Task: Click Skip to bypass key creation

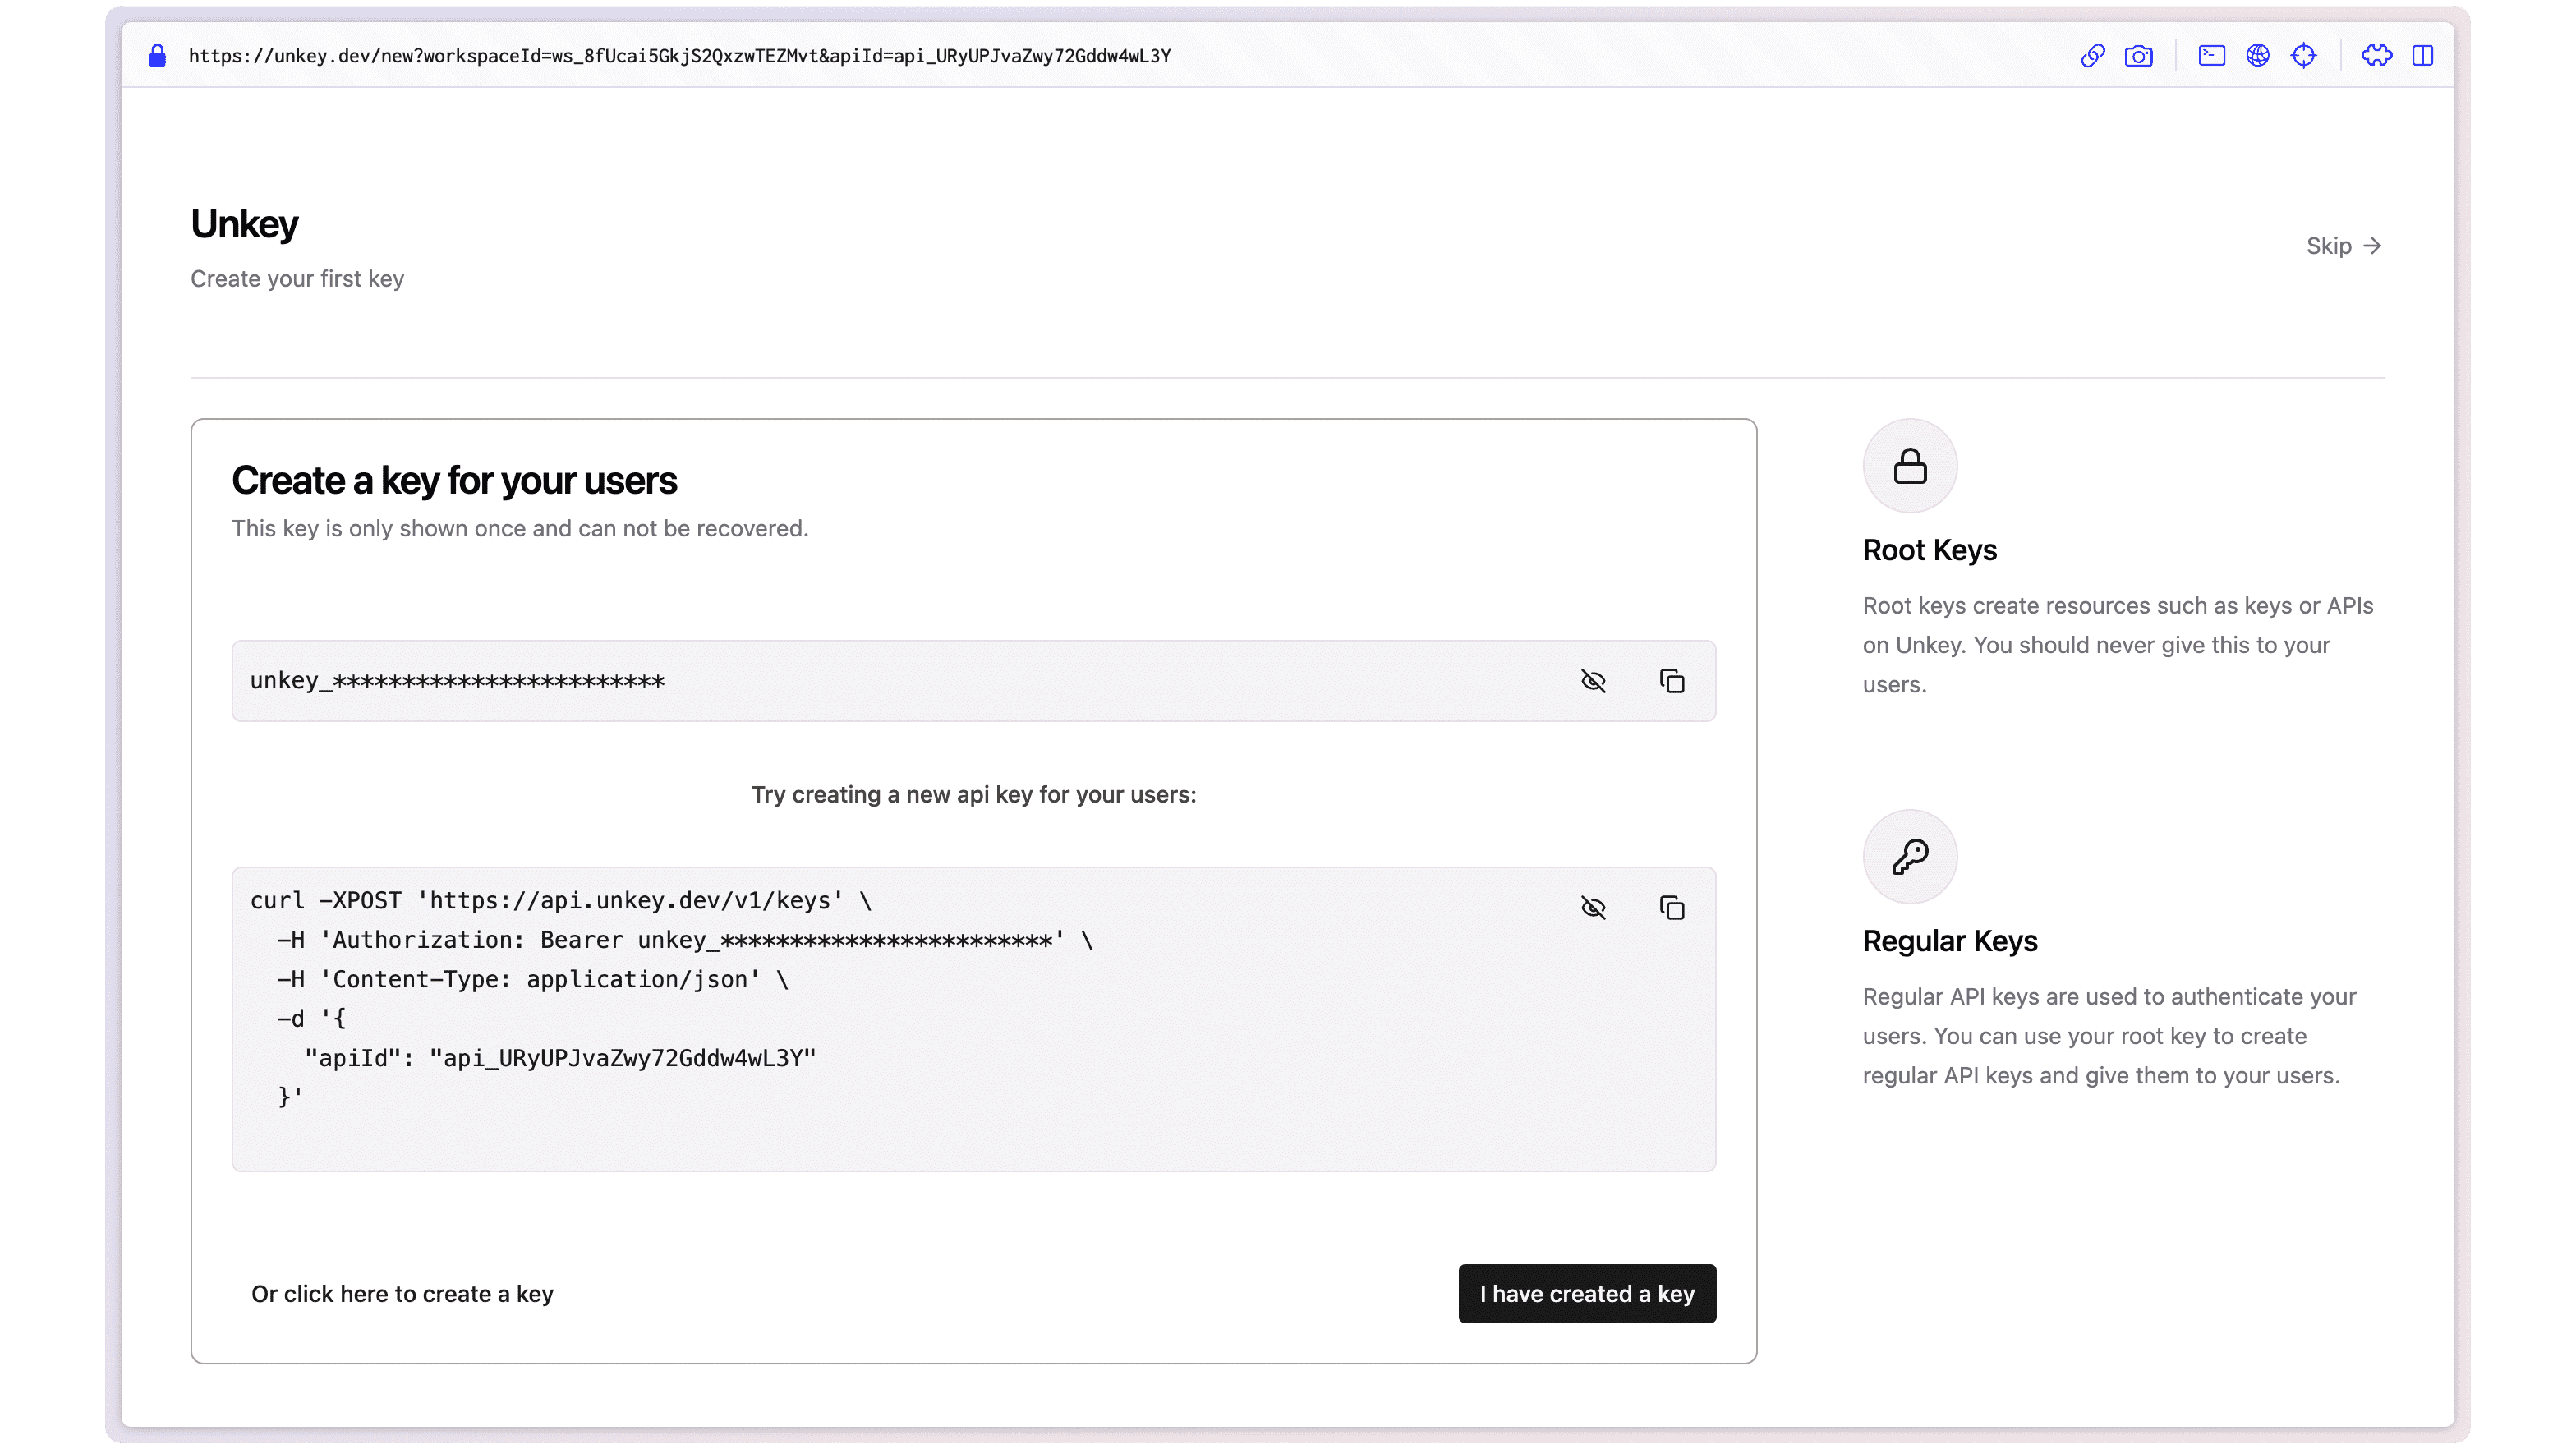Action: point(2344,246)
